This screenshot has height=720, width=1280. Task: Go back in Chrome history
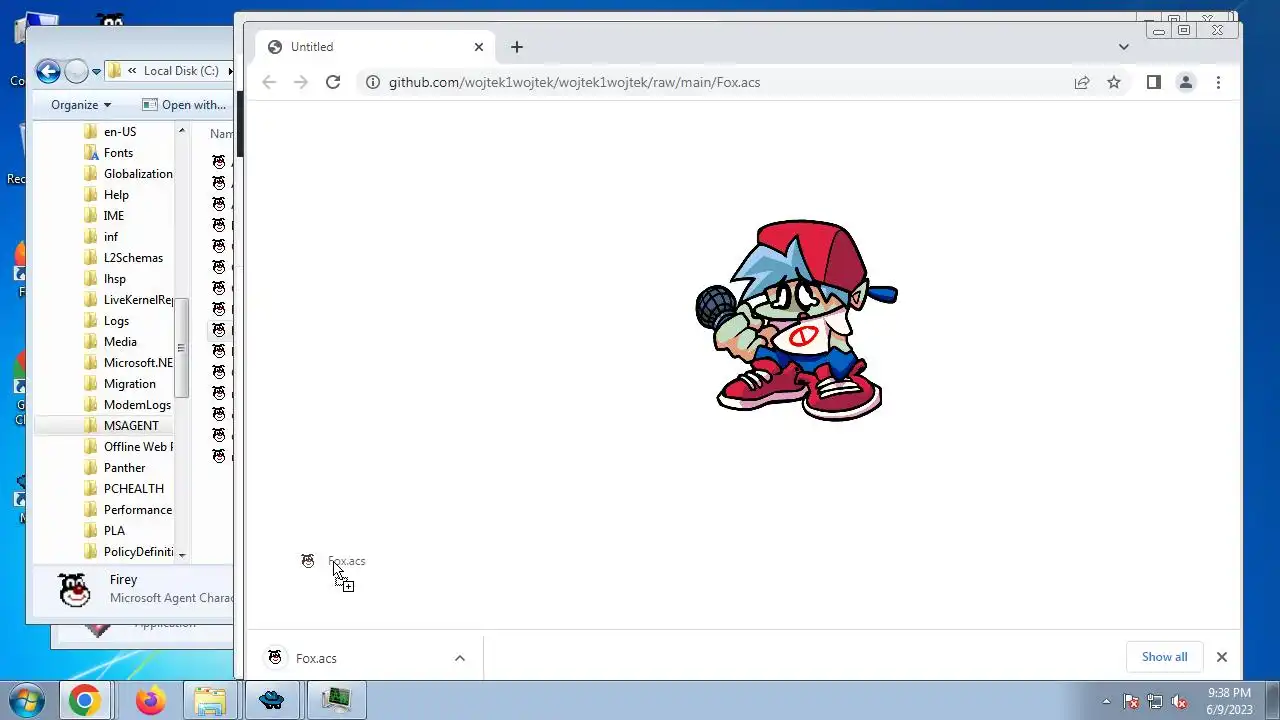pyautogui.click(x=268, y=82)
